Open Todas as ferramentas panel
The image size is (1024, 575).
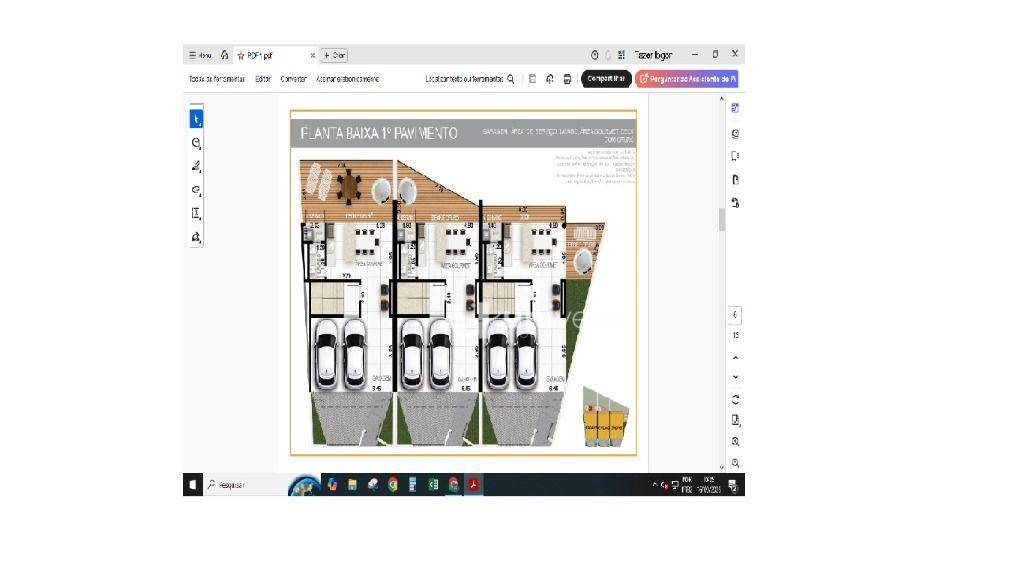click(x=217, y=79)
